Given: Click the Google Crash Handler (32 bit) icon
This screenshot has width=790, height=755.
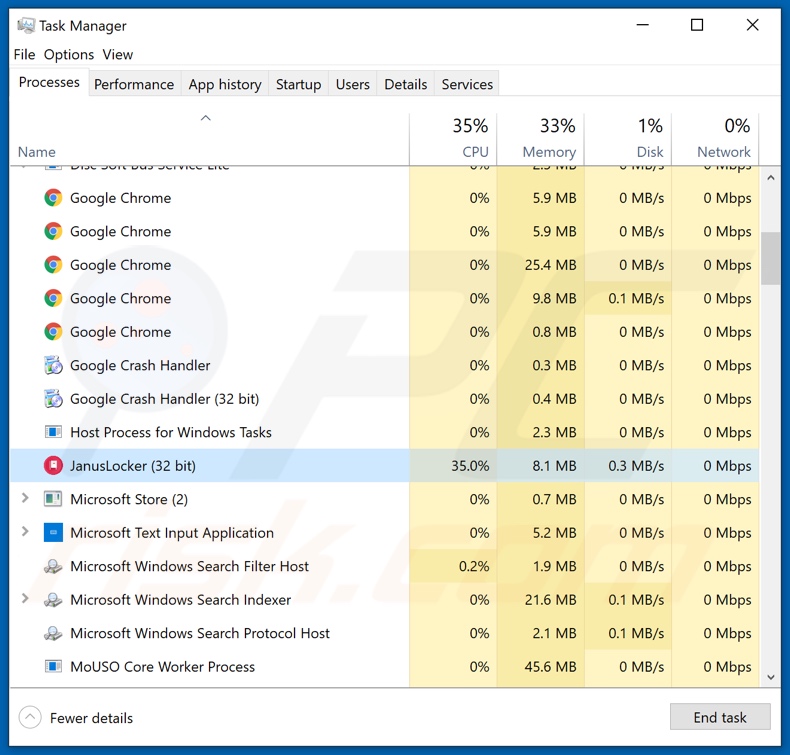Looking at the screenshot, I should pyautogui.click(x=53, y=398).
